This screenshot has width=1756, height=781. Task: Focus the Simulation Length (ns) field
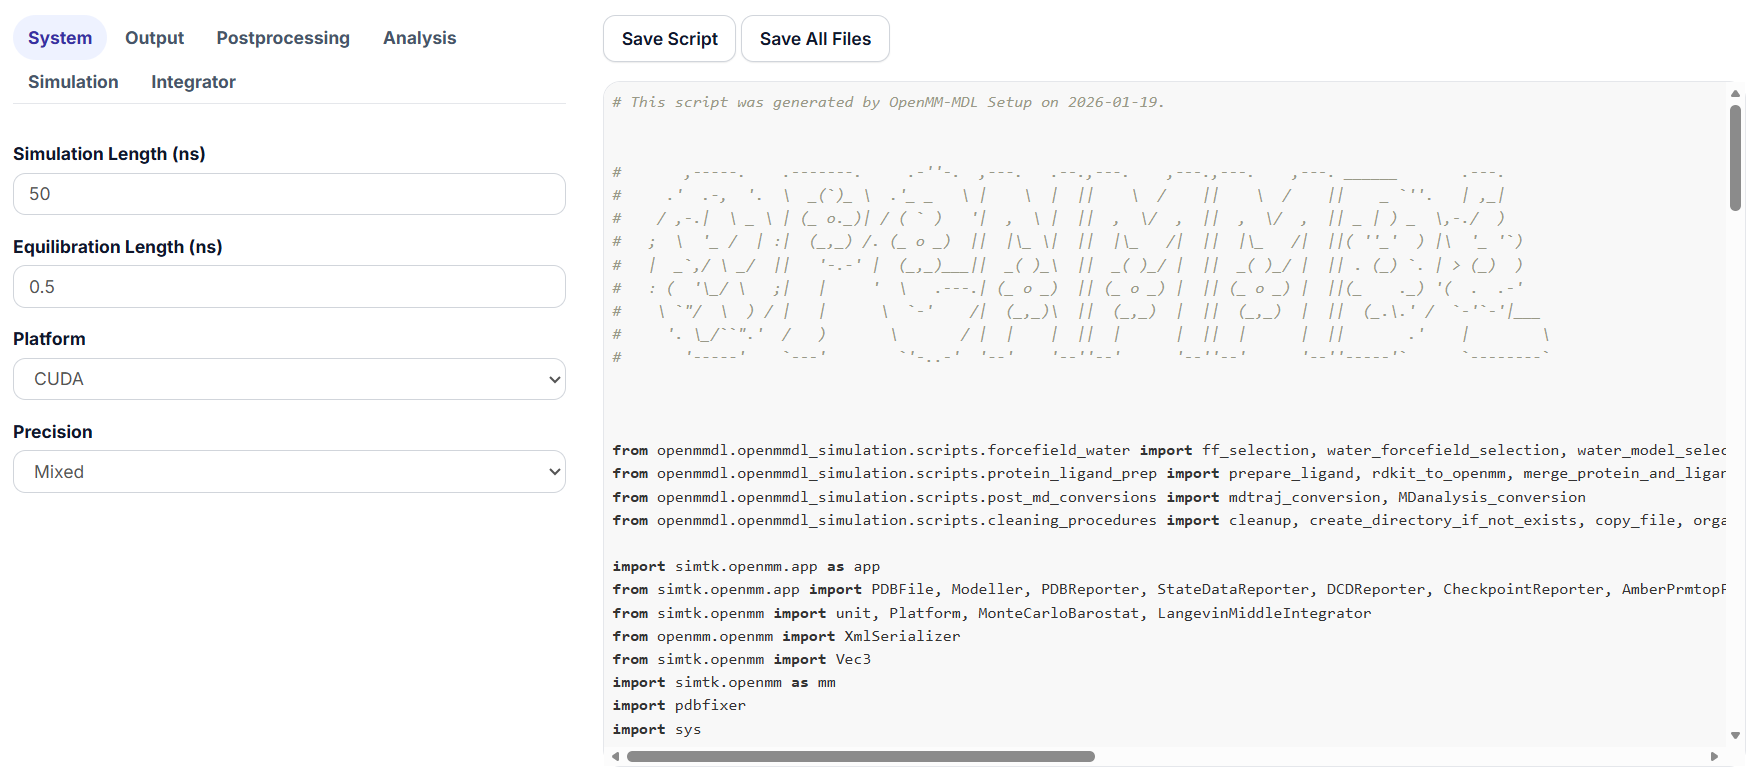[x=289, y=194]
